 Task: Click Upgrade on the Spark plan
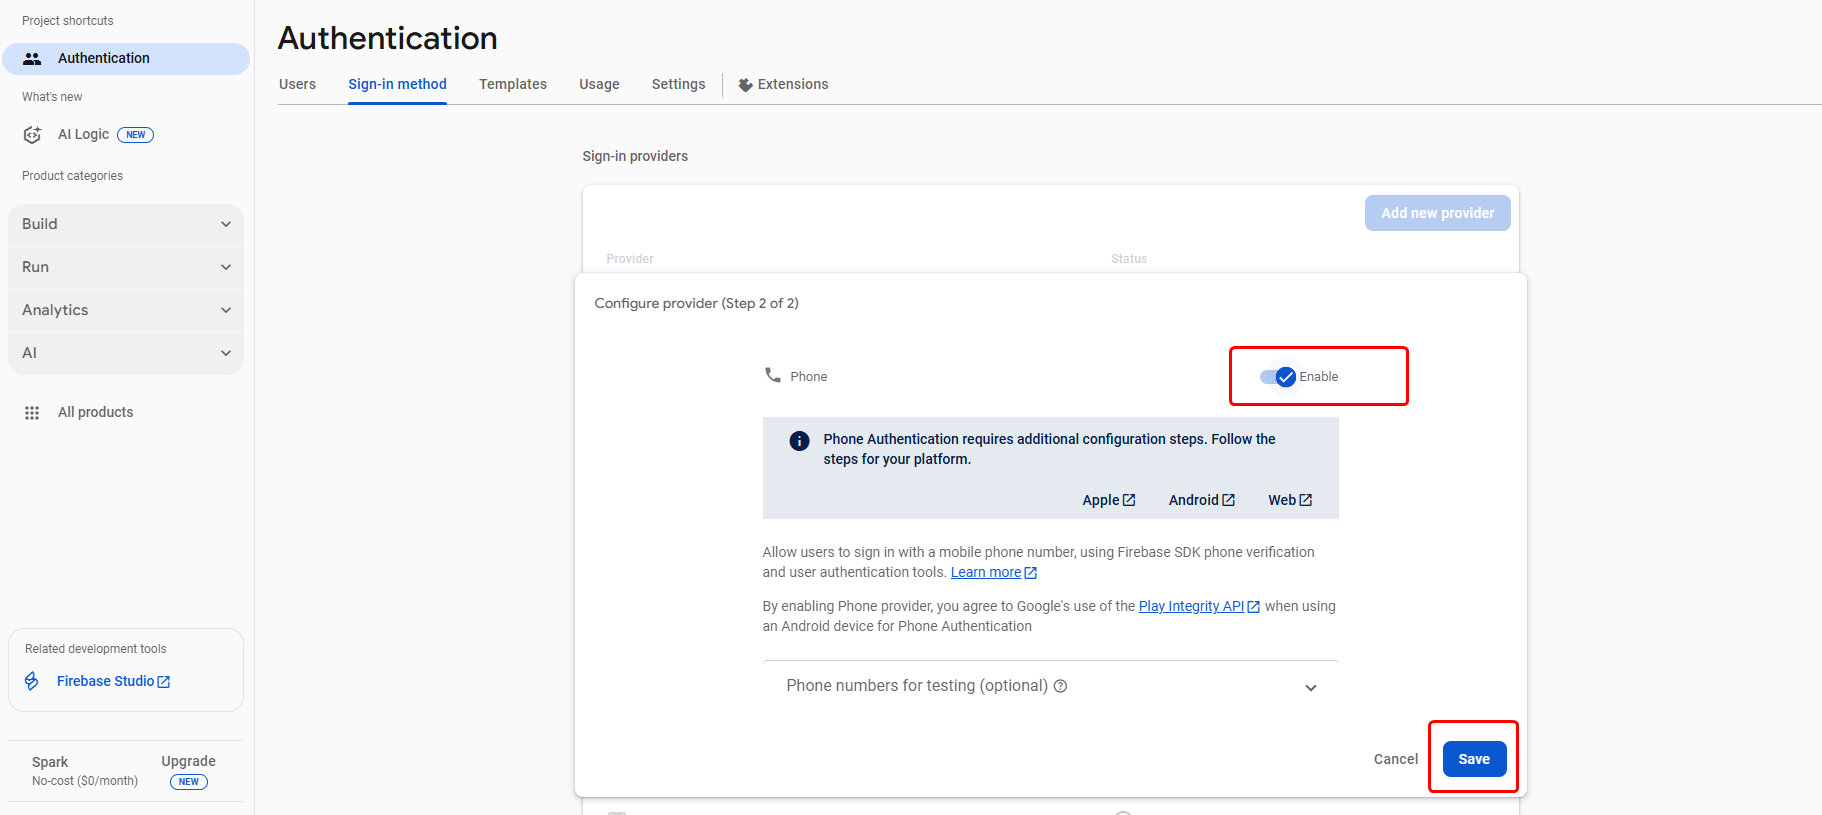188,762
